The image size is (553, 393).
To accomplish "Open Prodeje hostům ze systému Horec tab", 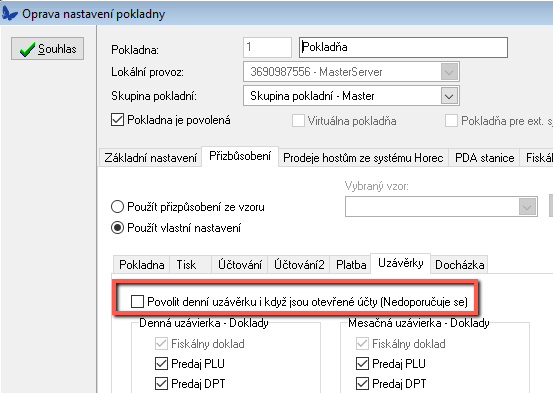I will coord(363,158).
